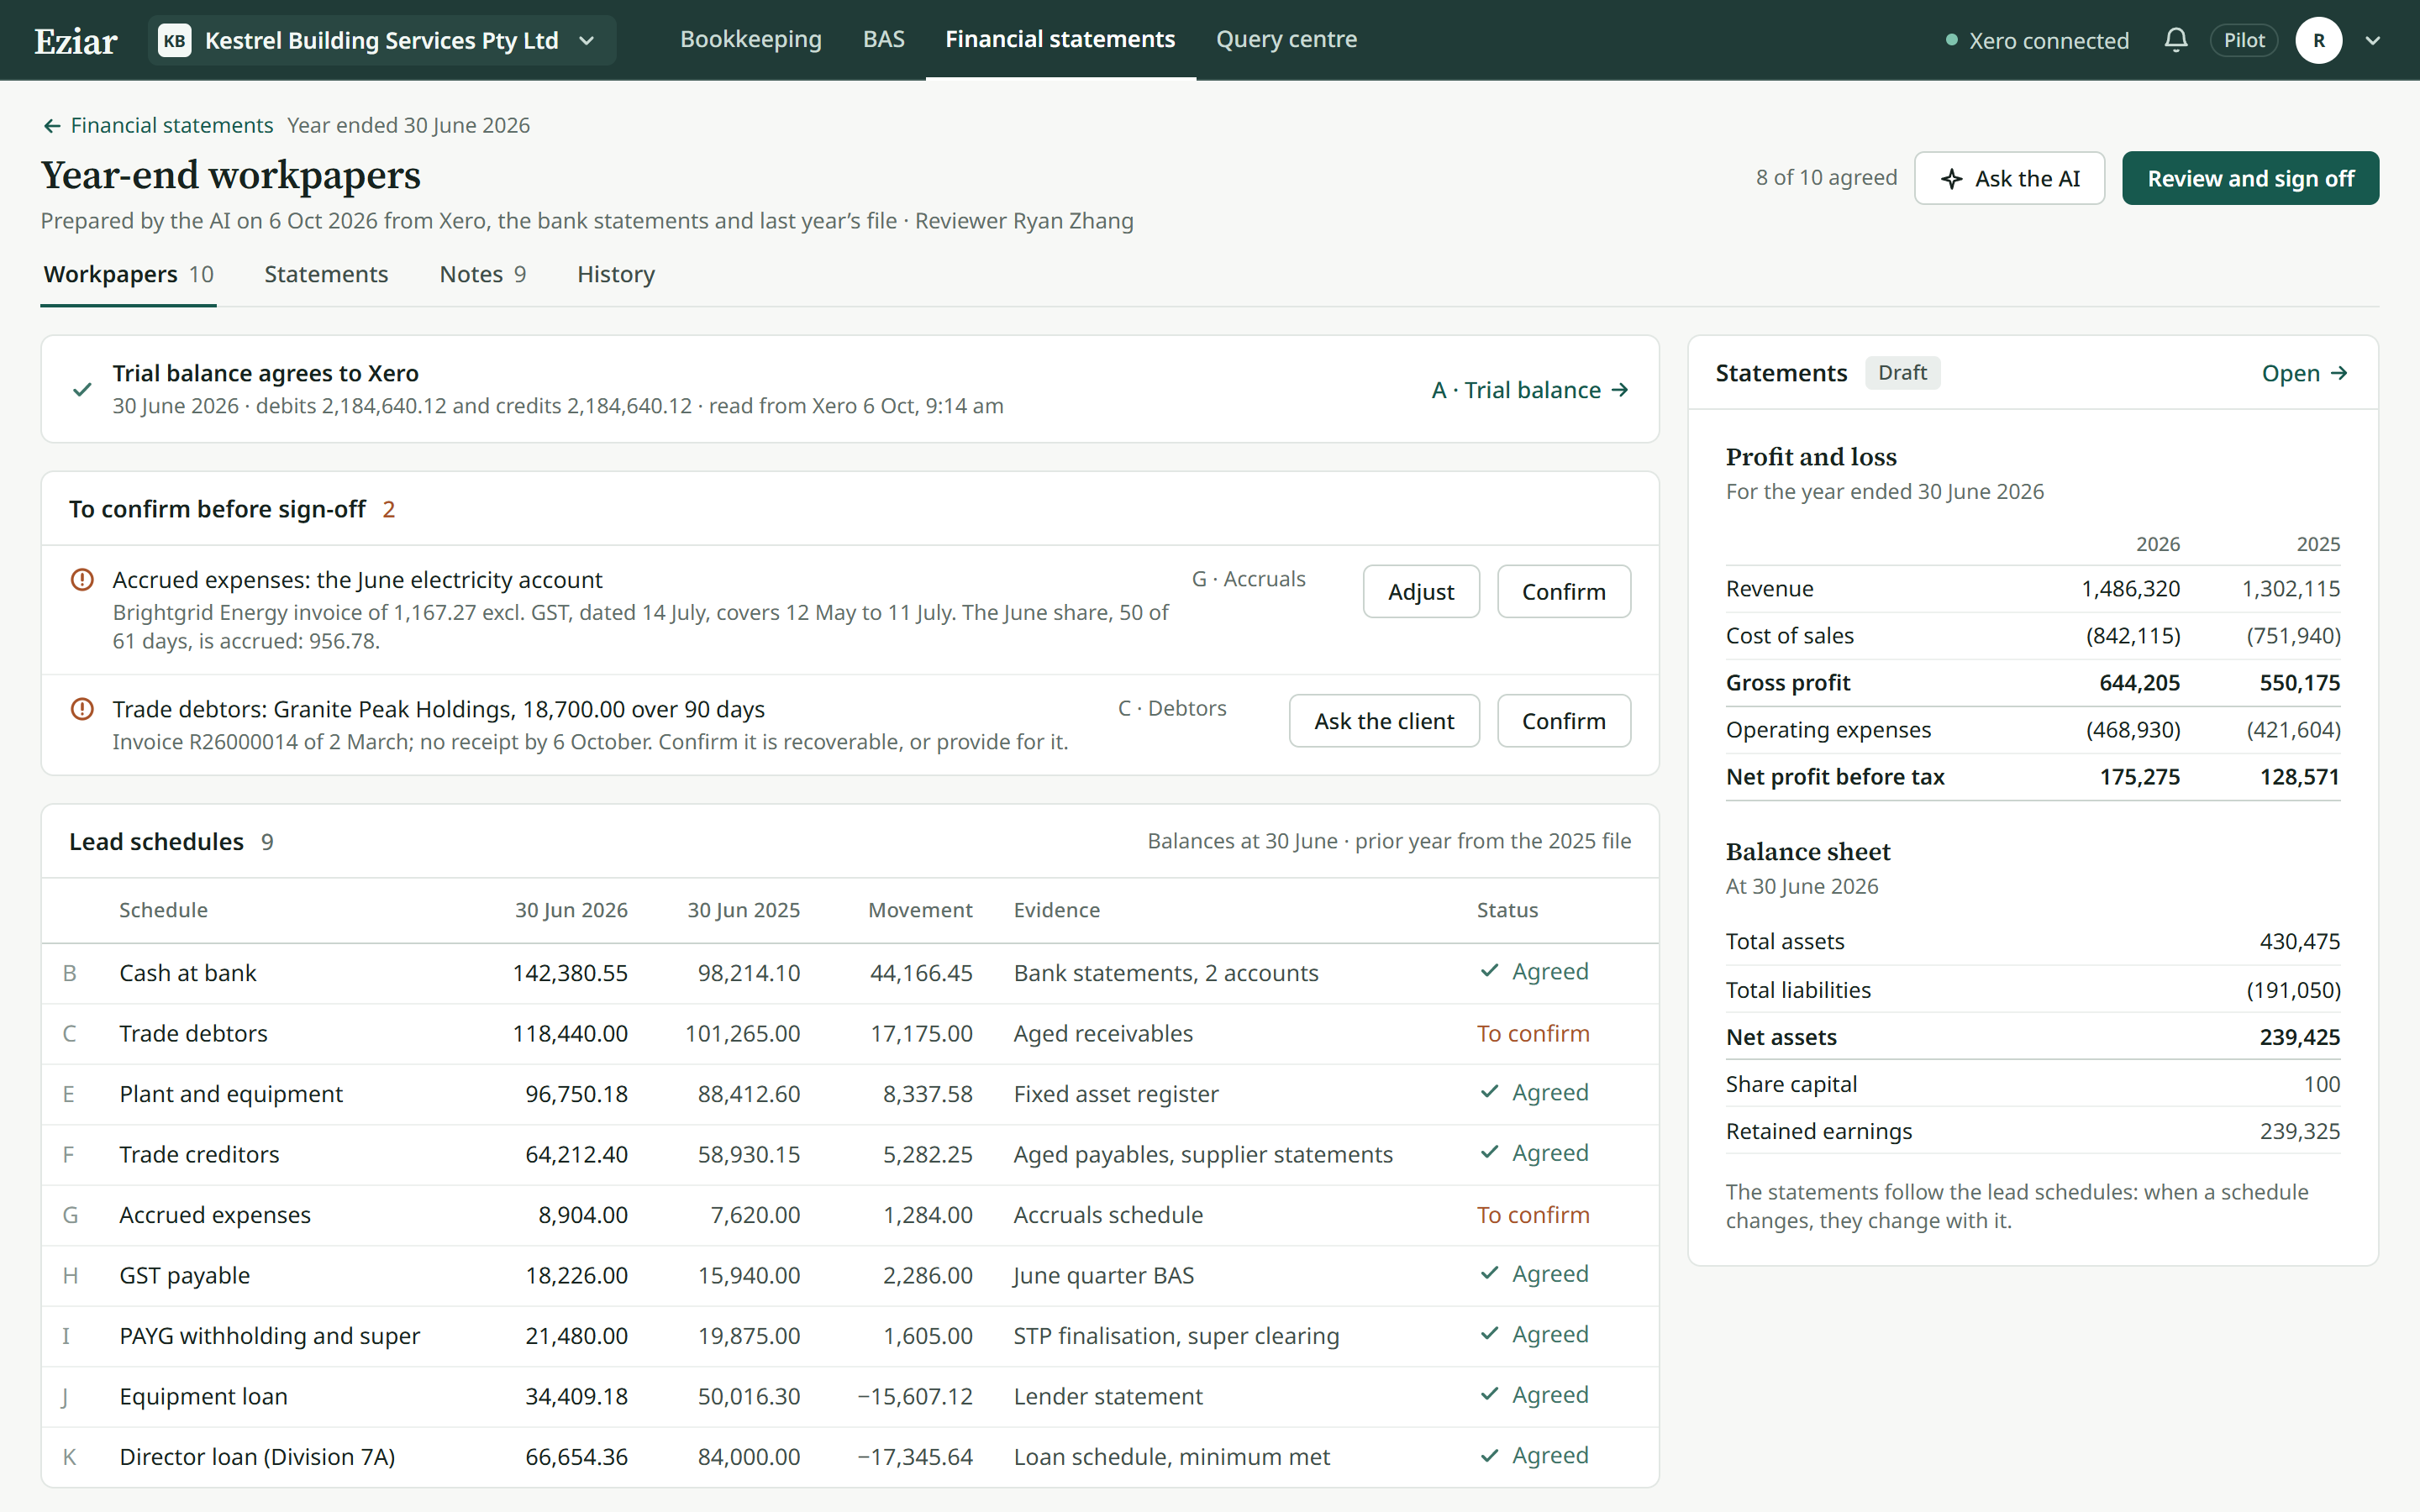This screenshot has height=1512, width=2420.
Task: Switch to the Statements tab
Action: [x=326, y=274]
